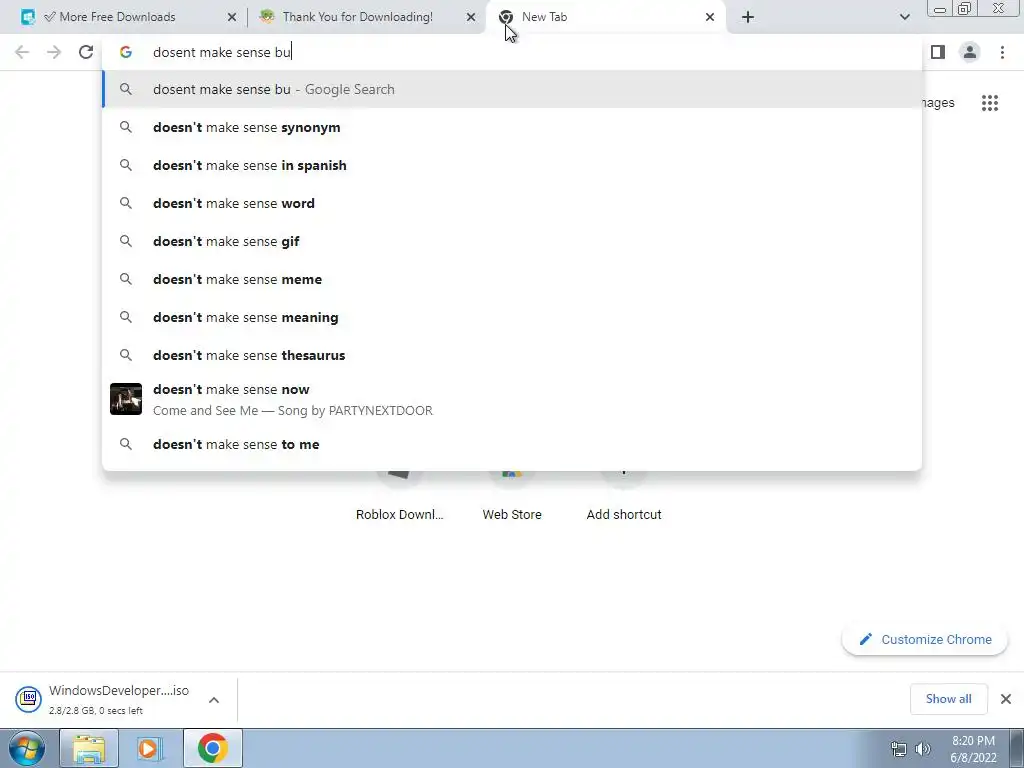Viewport: 1024px width, 768px height.
Task: Select 'dosent make sense bu - Google Search' suggestion
Action: point(512,89)
